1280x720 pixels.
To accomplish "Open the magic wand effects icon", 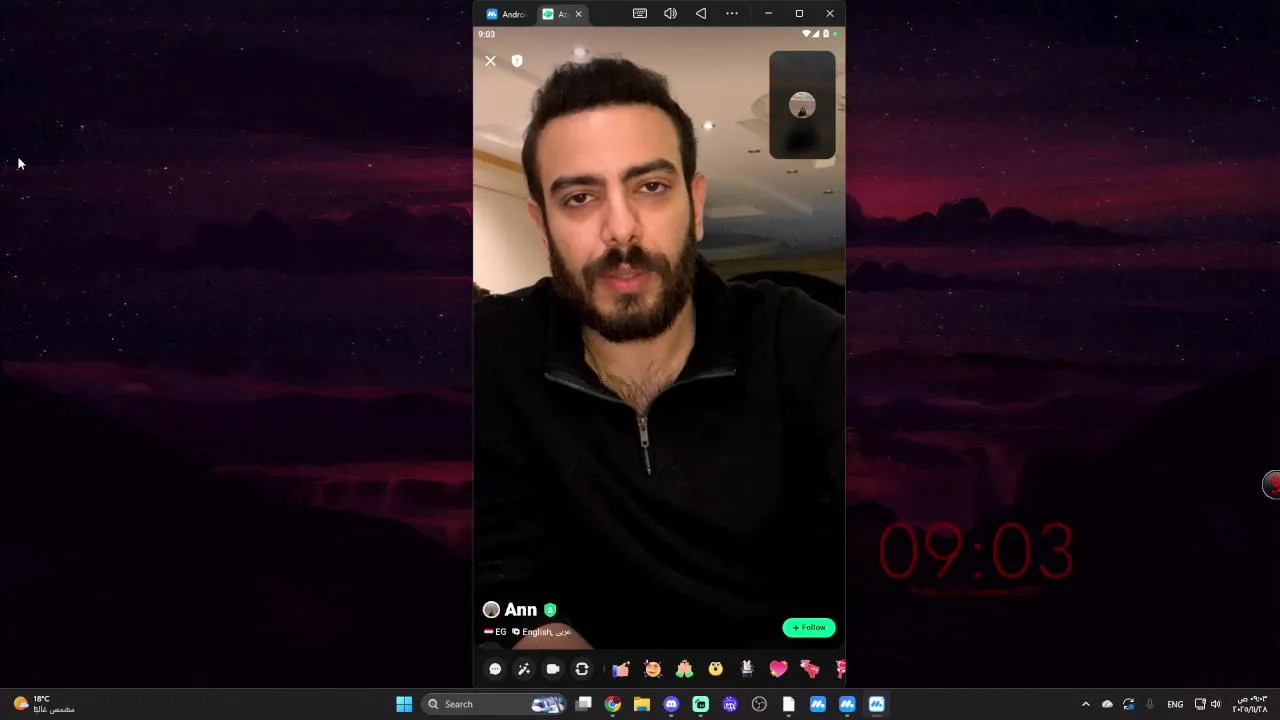I will (x=524, y=669).
